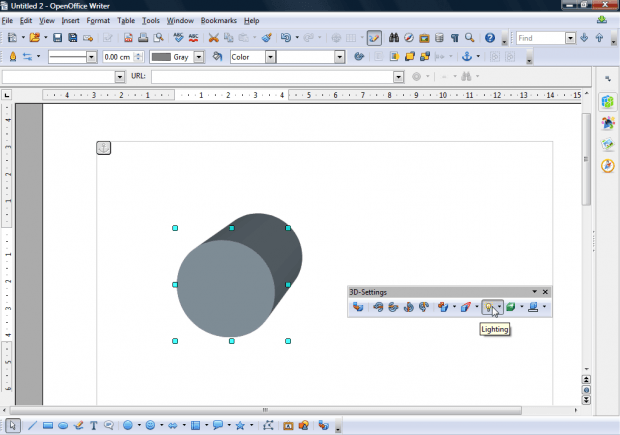Click the Lighting button in 3D-Settings
The width and height of the screenshot is (620, 435).
[489, 307]
